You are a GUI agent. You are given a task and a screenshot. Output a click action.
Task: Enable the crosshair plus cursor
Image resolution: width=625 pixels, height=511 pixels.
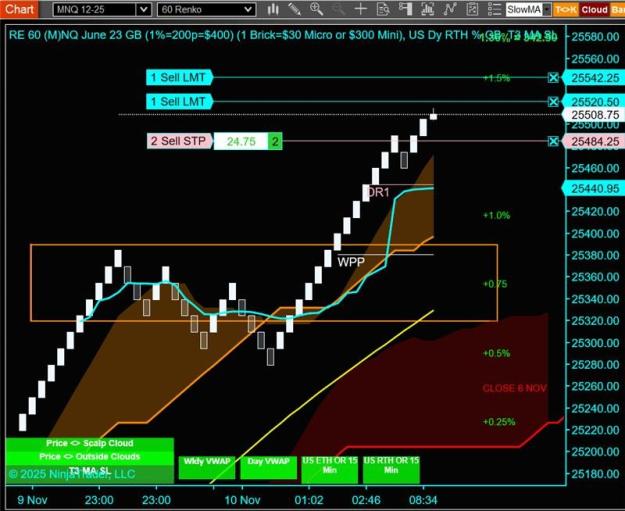(360, 9)
